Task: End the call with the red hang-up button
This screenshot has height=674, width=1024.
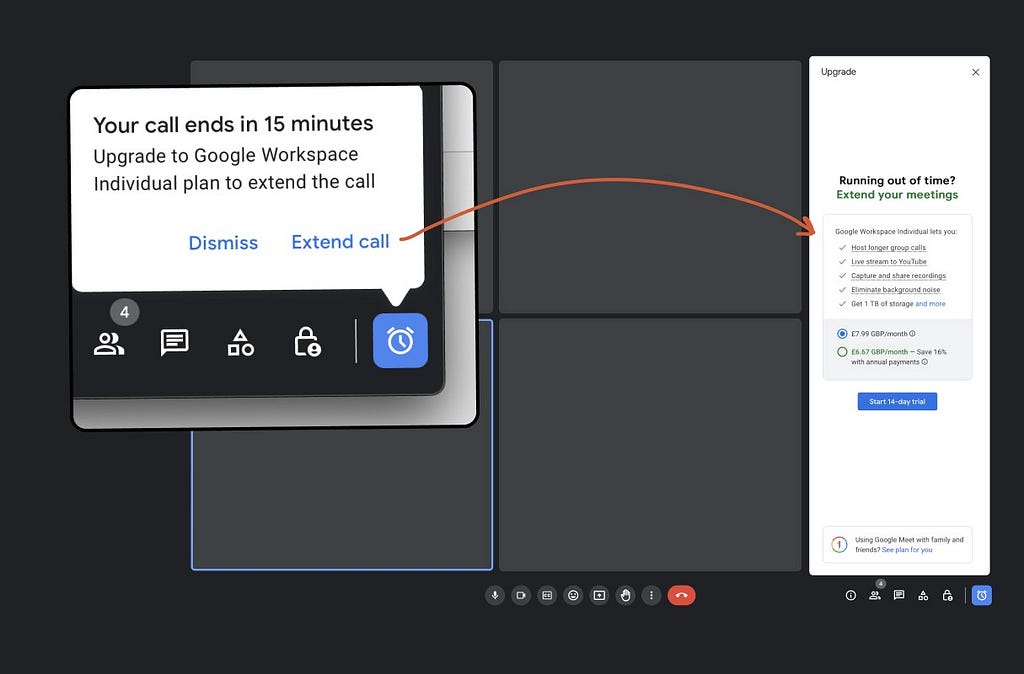Action: coord(682,595)
